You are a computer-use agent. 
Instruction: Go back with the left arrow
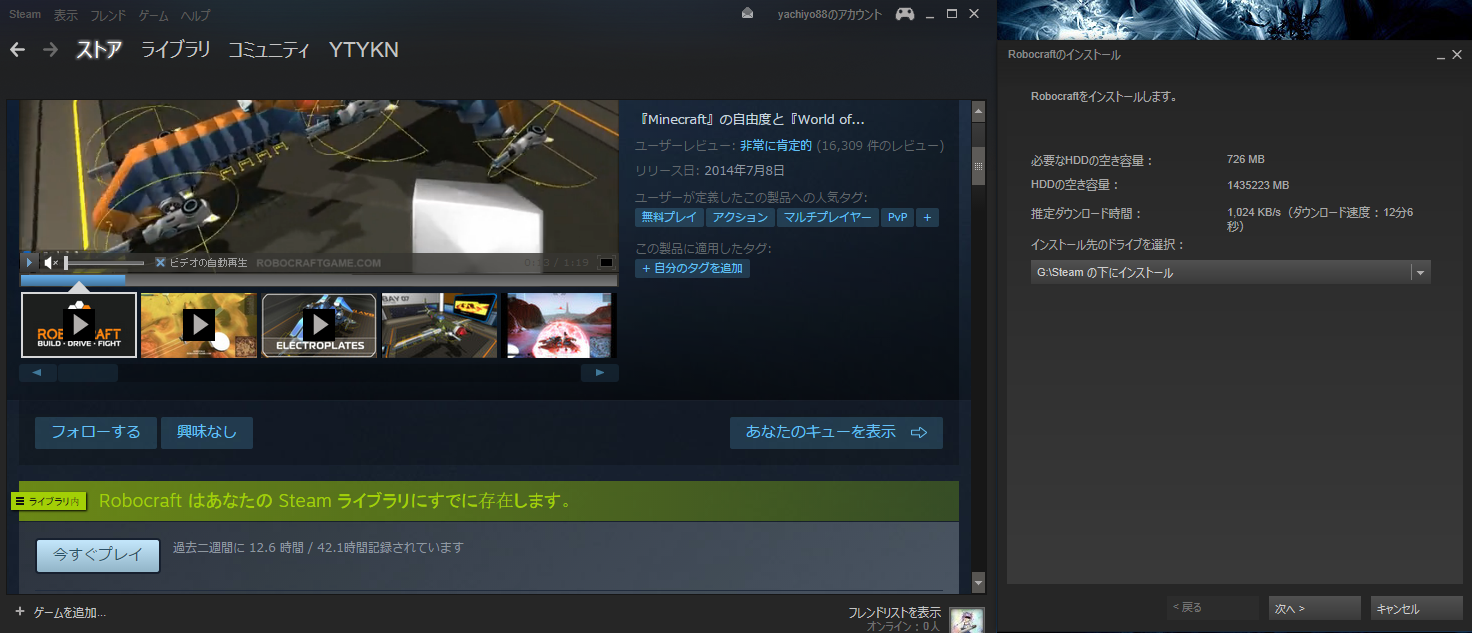pyautogui.click(x=18, y=49)
